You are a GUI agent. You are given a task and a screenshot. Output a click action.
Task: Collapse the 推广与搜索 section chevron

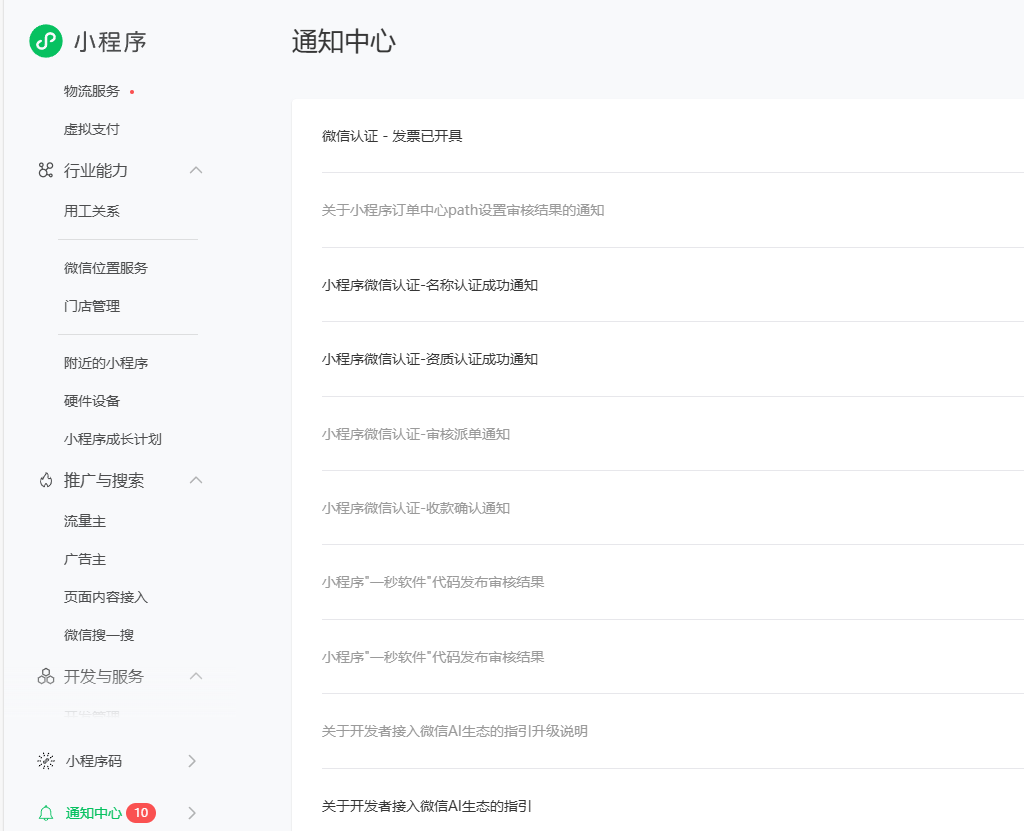pos(196,480)
